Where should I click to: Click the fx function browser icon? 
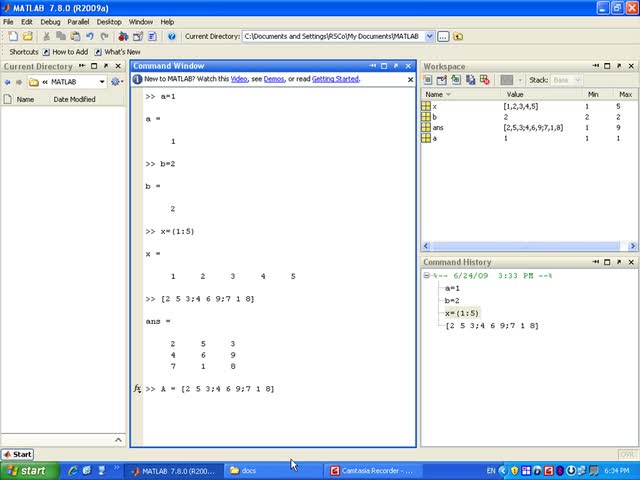137,389
